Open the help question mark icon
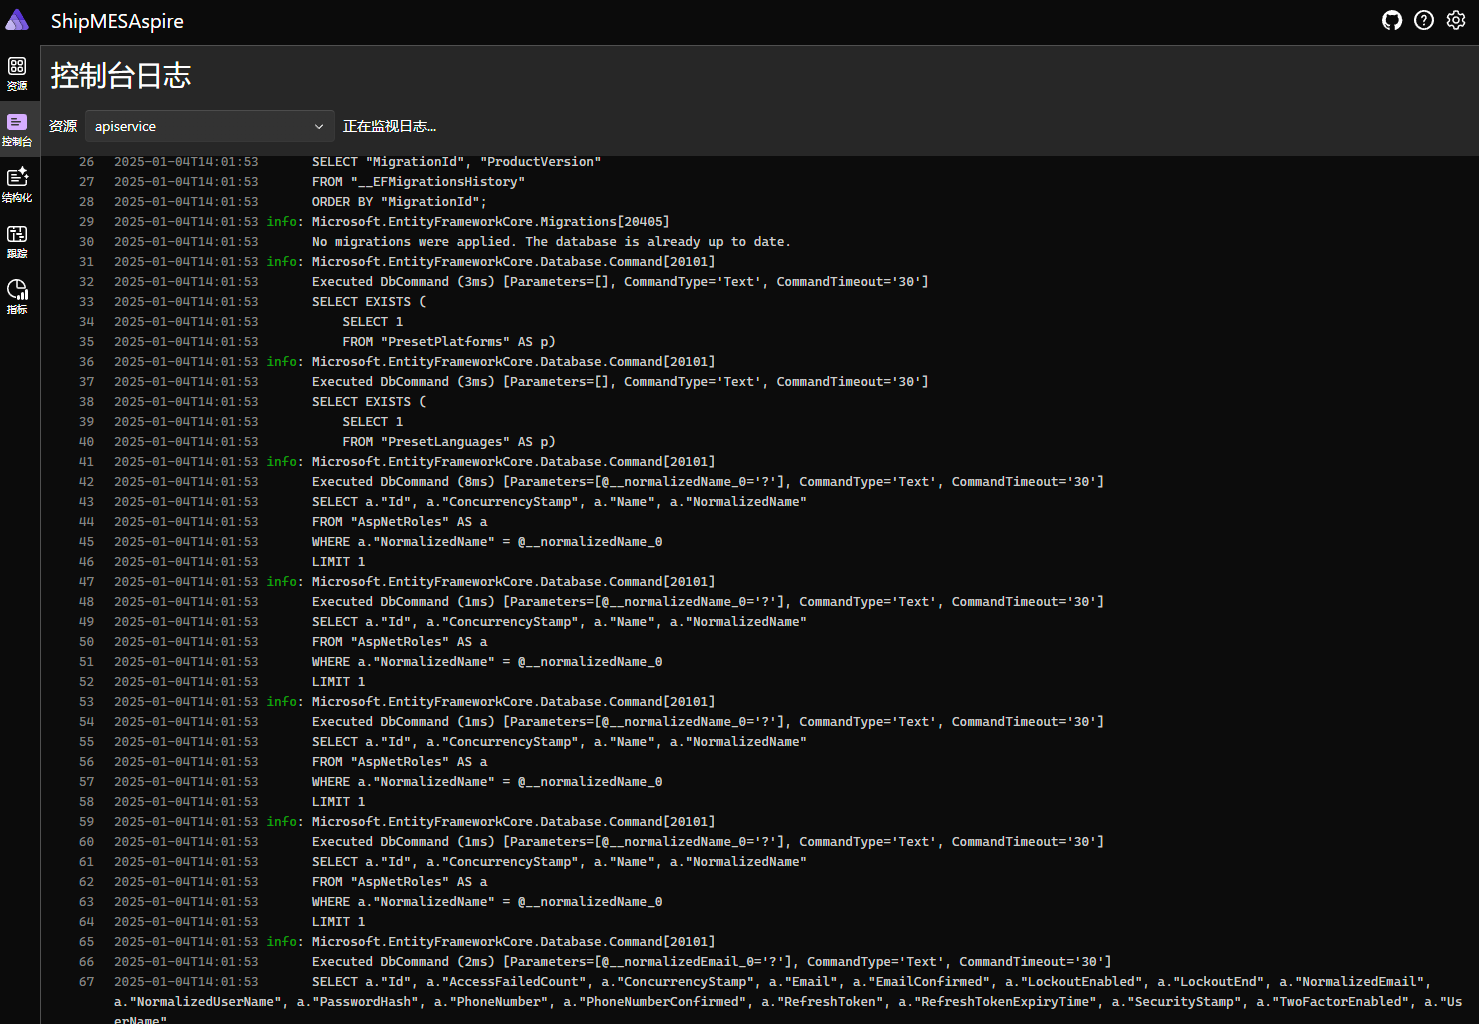1479x1024 pixels. coord(1423,20)
